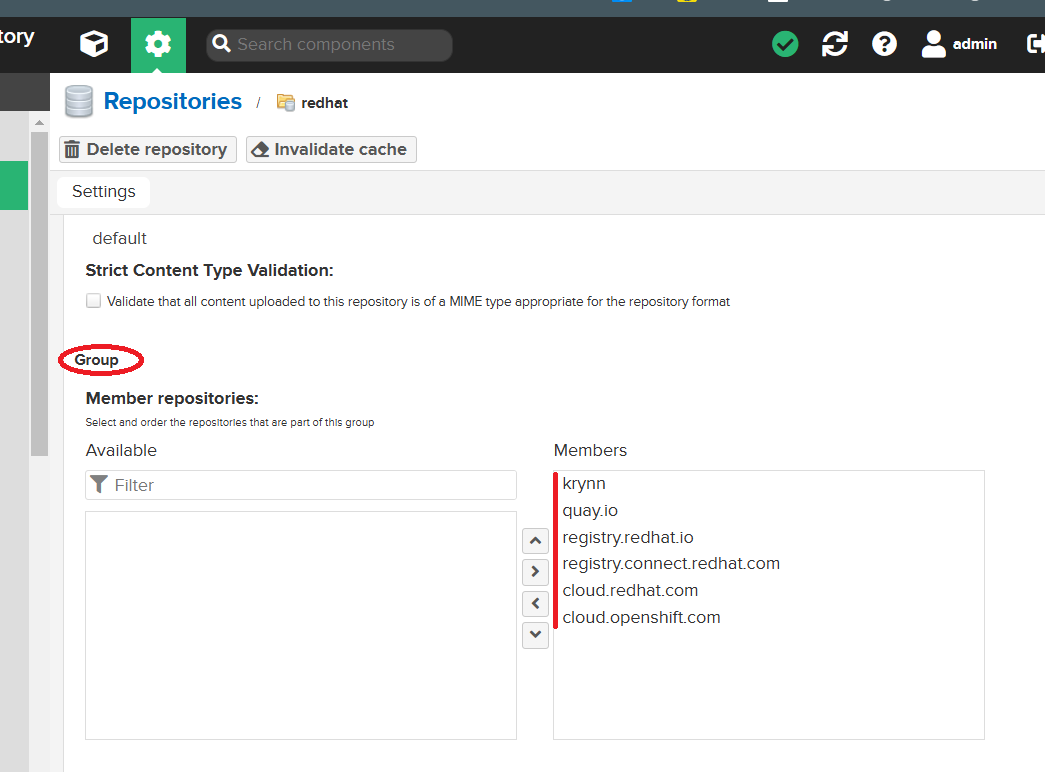
Task: Click the green system status checkmark
Action: tap(785, 44)
